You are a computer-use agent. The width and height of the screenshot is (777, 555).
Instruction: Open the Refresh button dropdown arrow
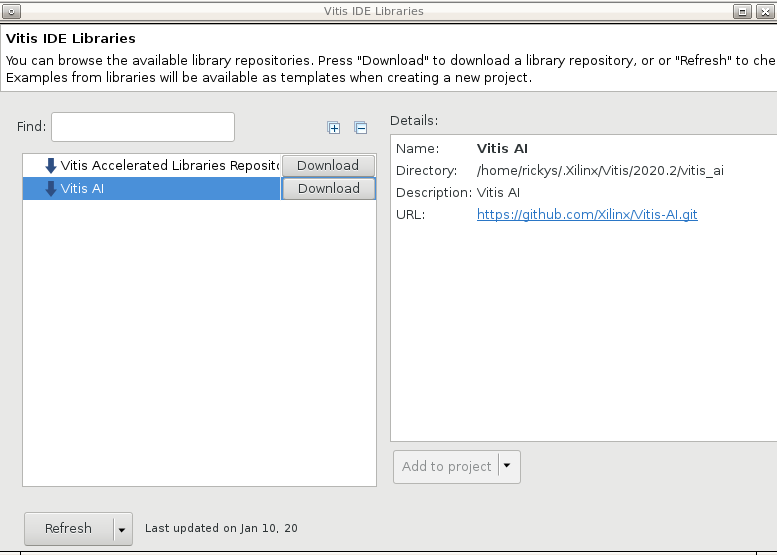click(x=122, y=529)
